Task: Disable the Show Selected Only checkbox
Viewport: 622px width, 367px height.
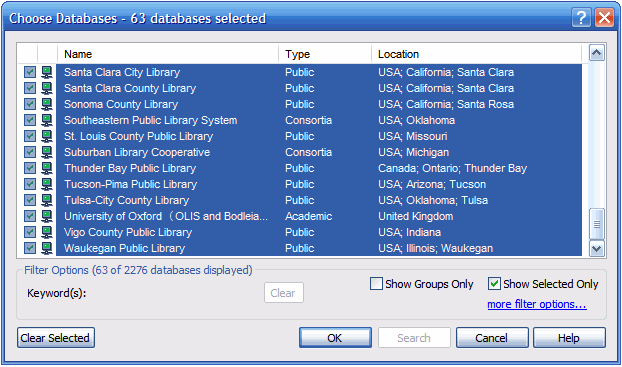Action: 494,284
